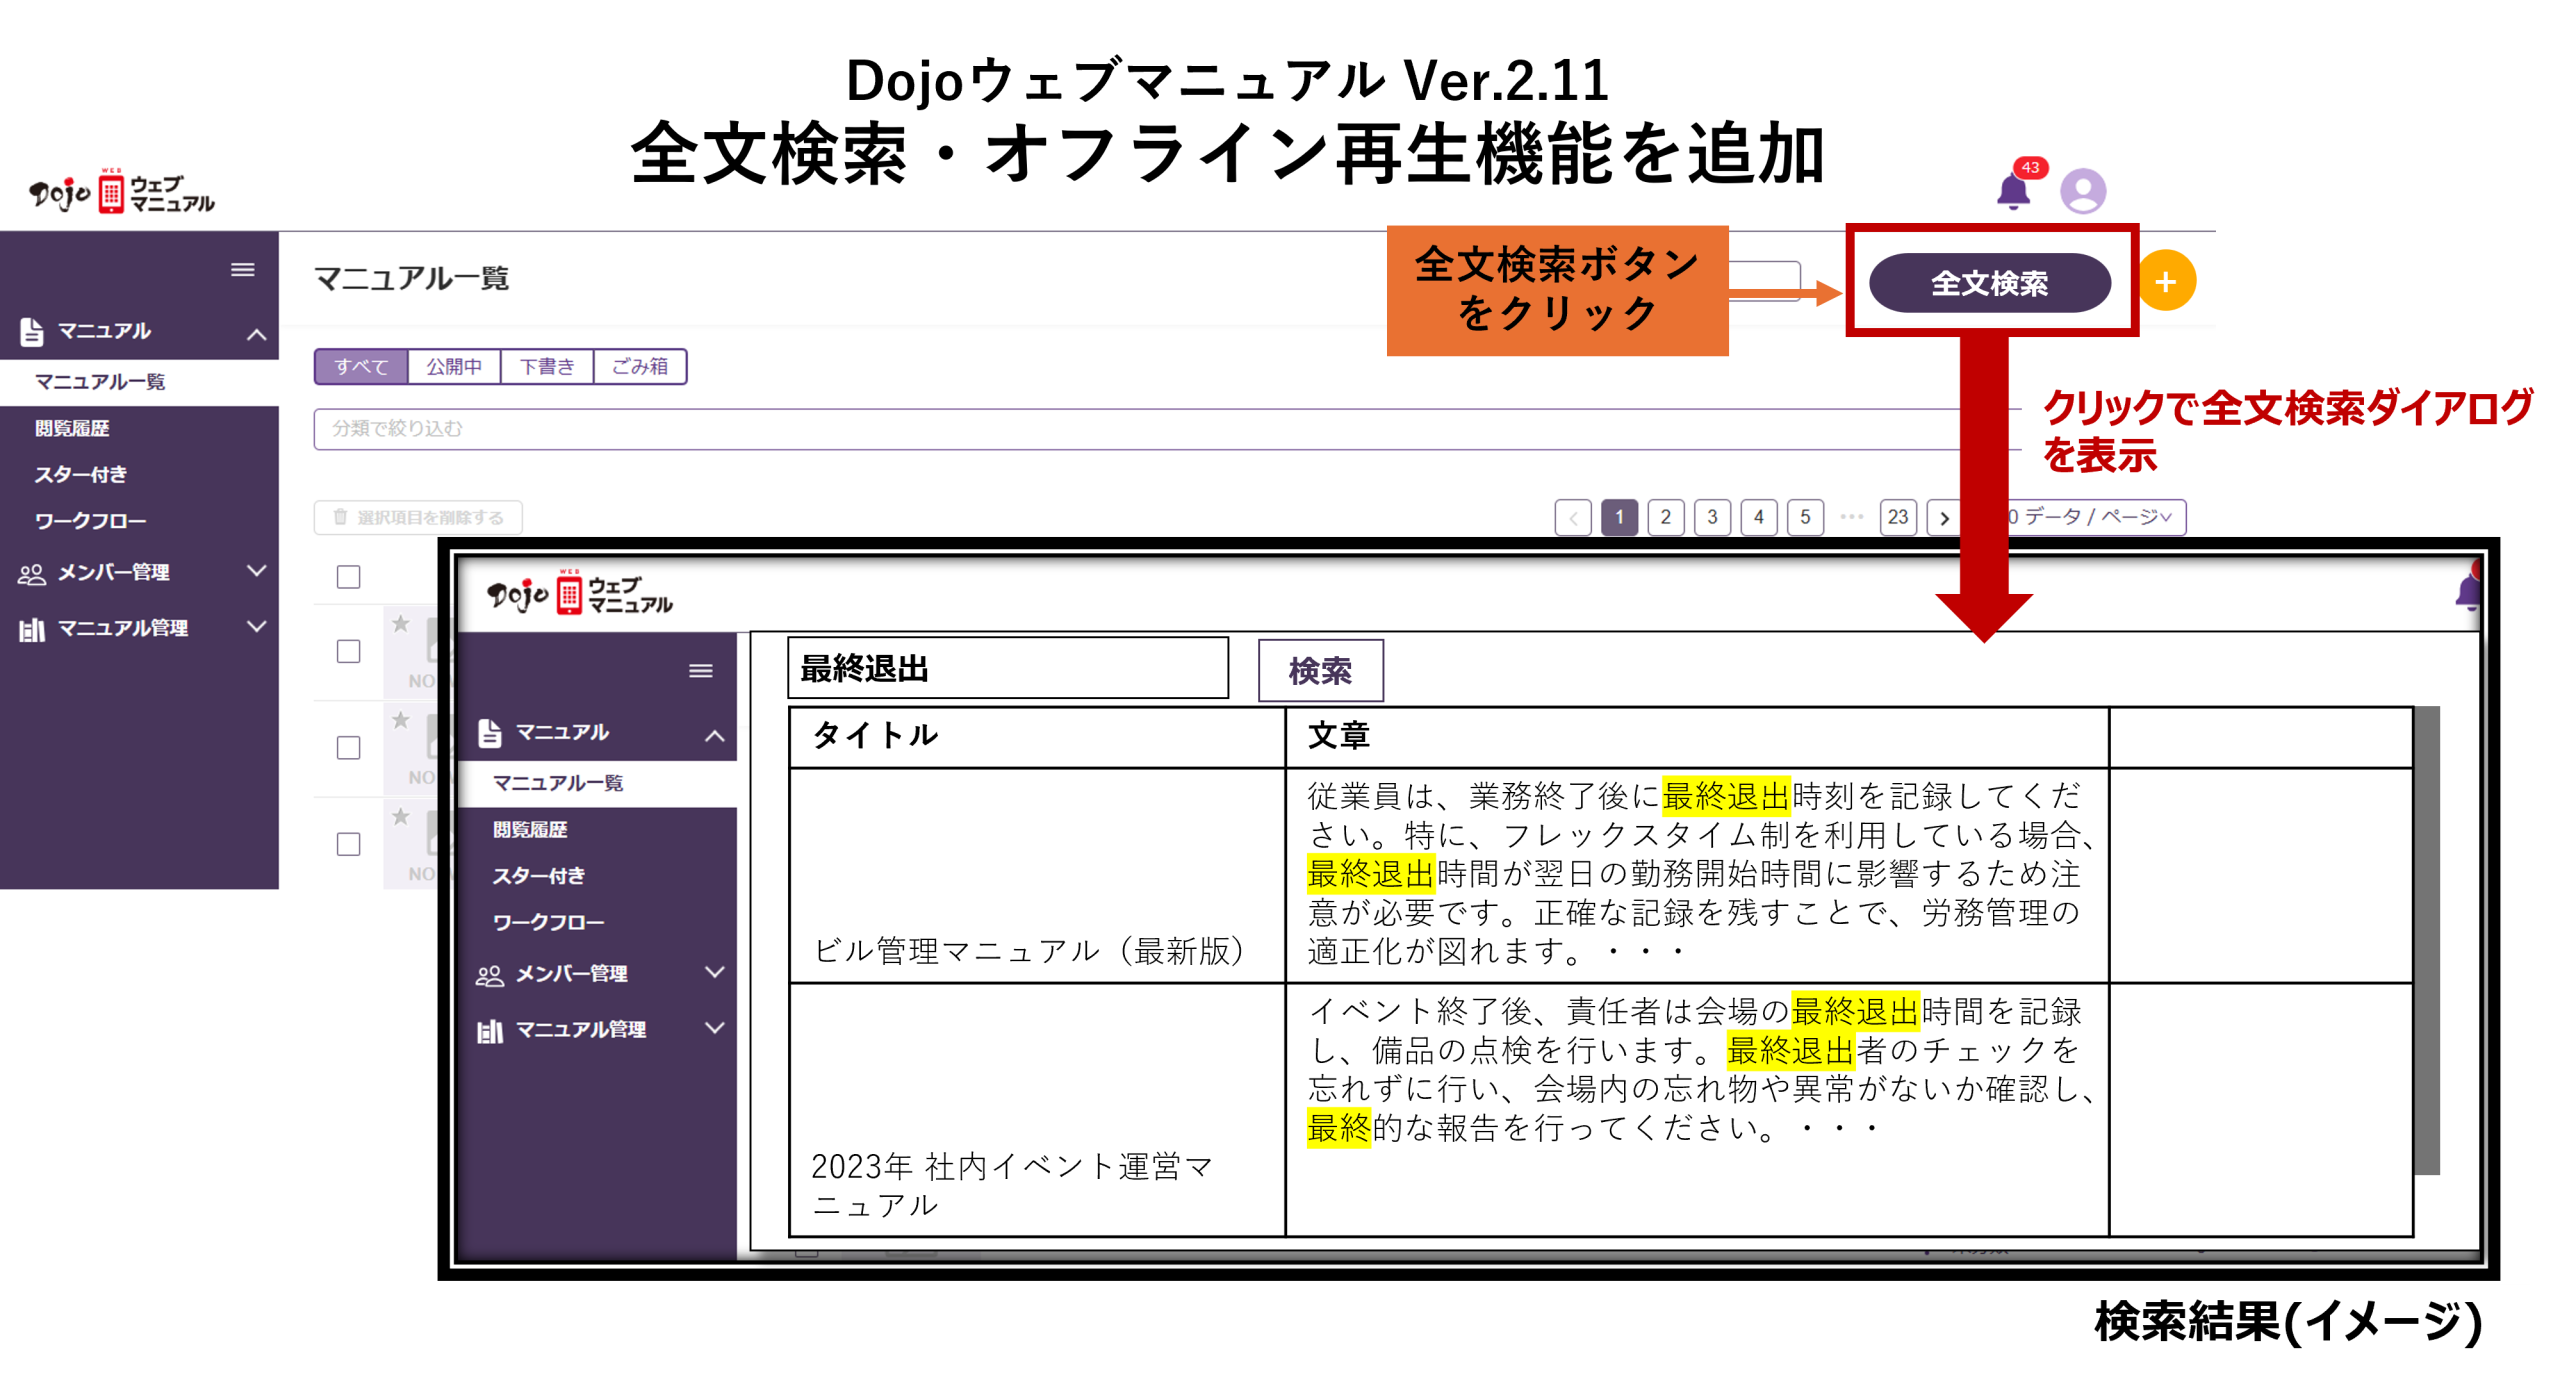Click the マニュアル document icon in dialog sidebar
Image resolution: width=2560 pixels, height=1377 pixels.
490,732
